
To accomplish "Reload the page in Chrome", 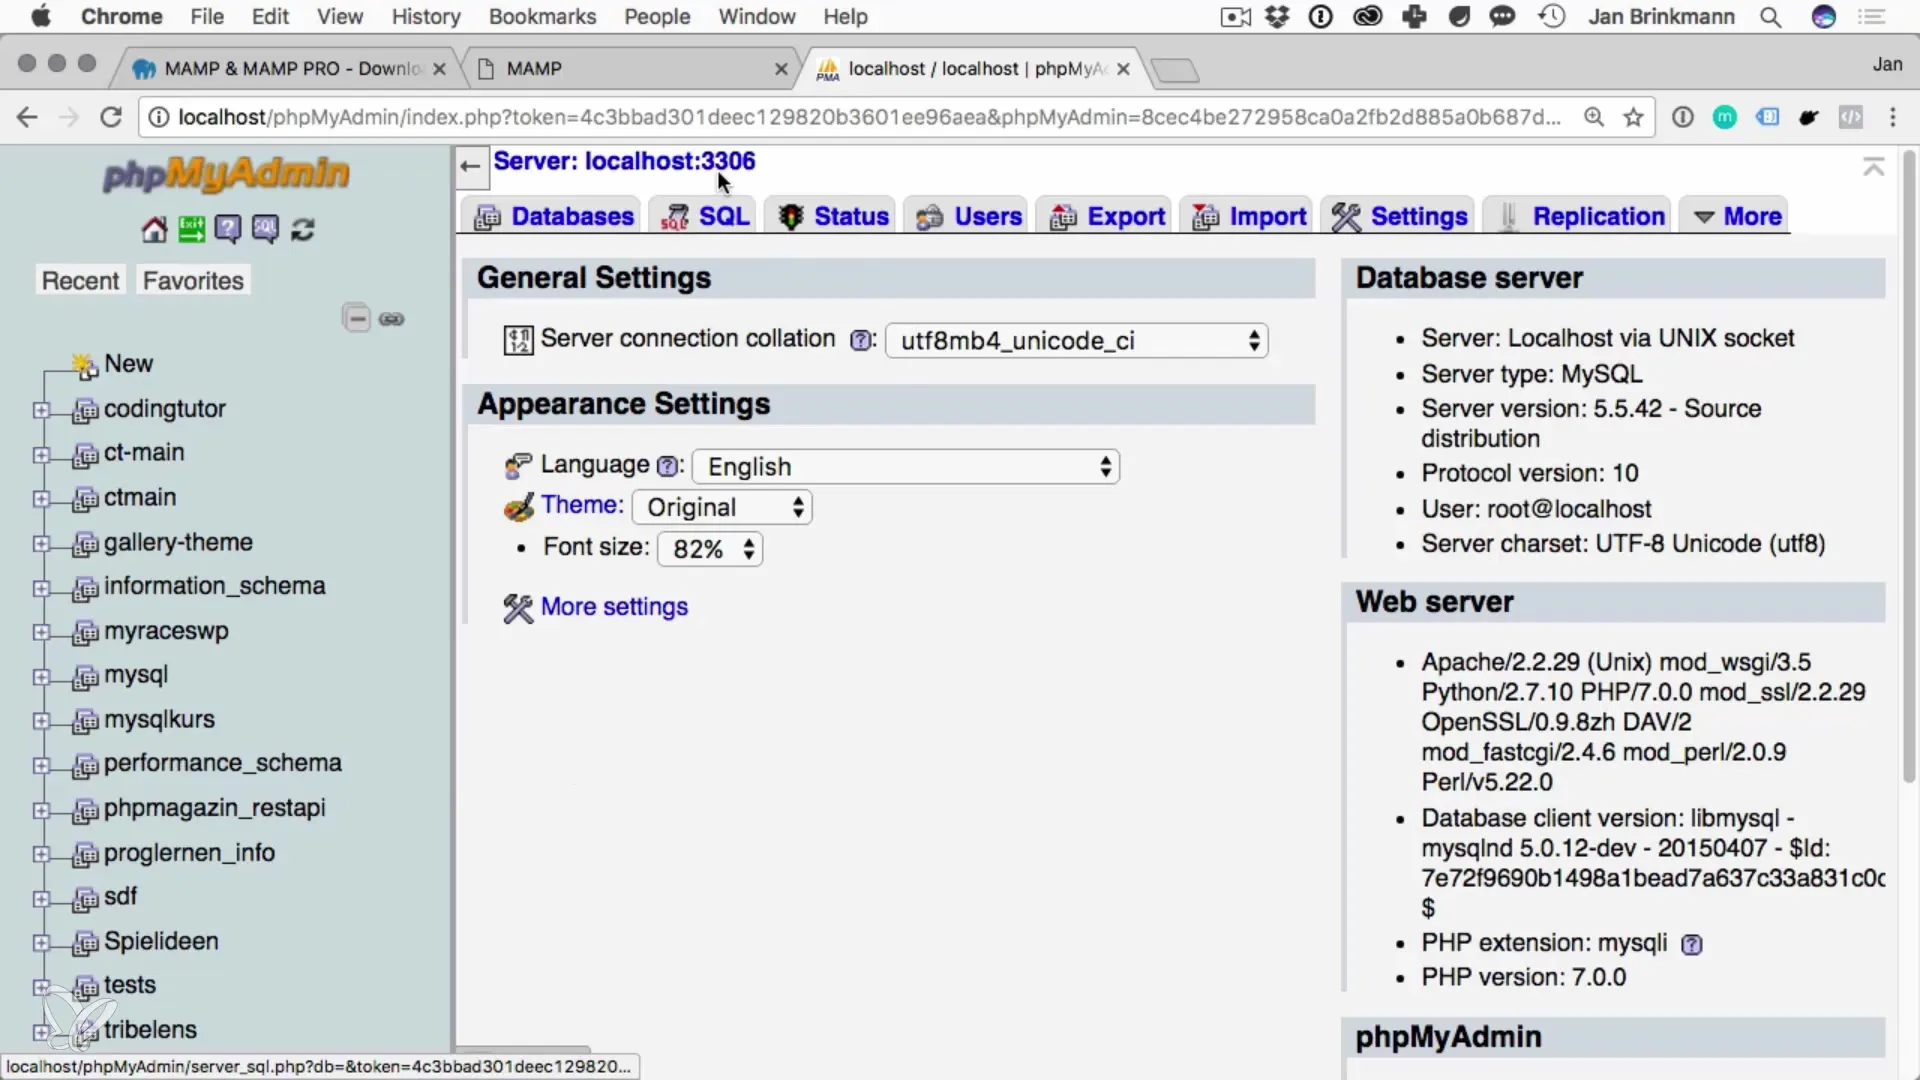I will (x=111, y=118).
